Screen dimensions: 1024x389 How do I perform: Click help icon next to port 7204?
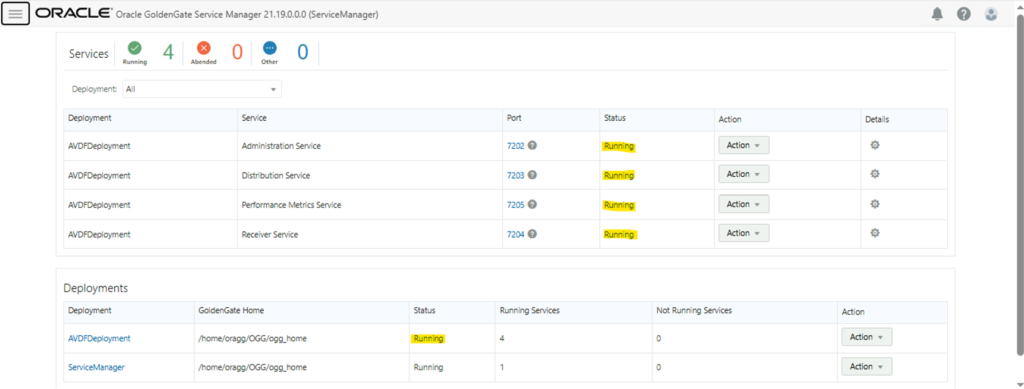(x=532, y=234)
